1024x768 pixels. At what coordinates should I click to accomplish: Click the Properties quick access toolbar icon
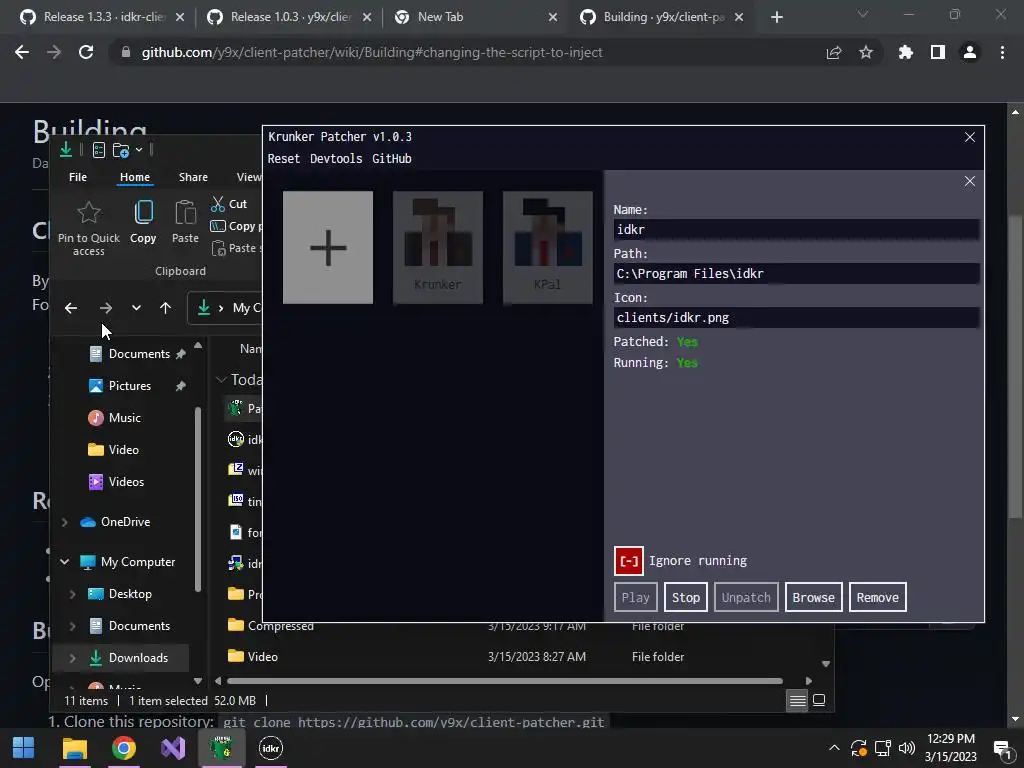click(99, 150)
